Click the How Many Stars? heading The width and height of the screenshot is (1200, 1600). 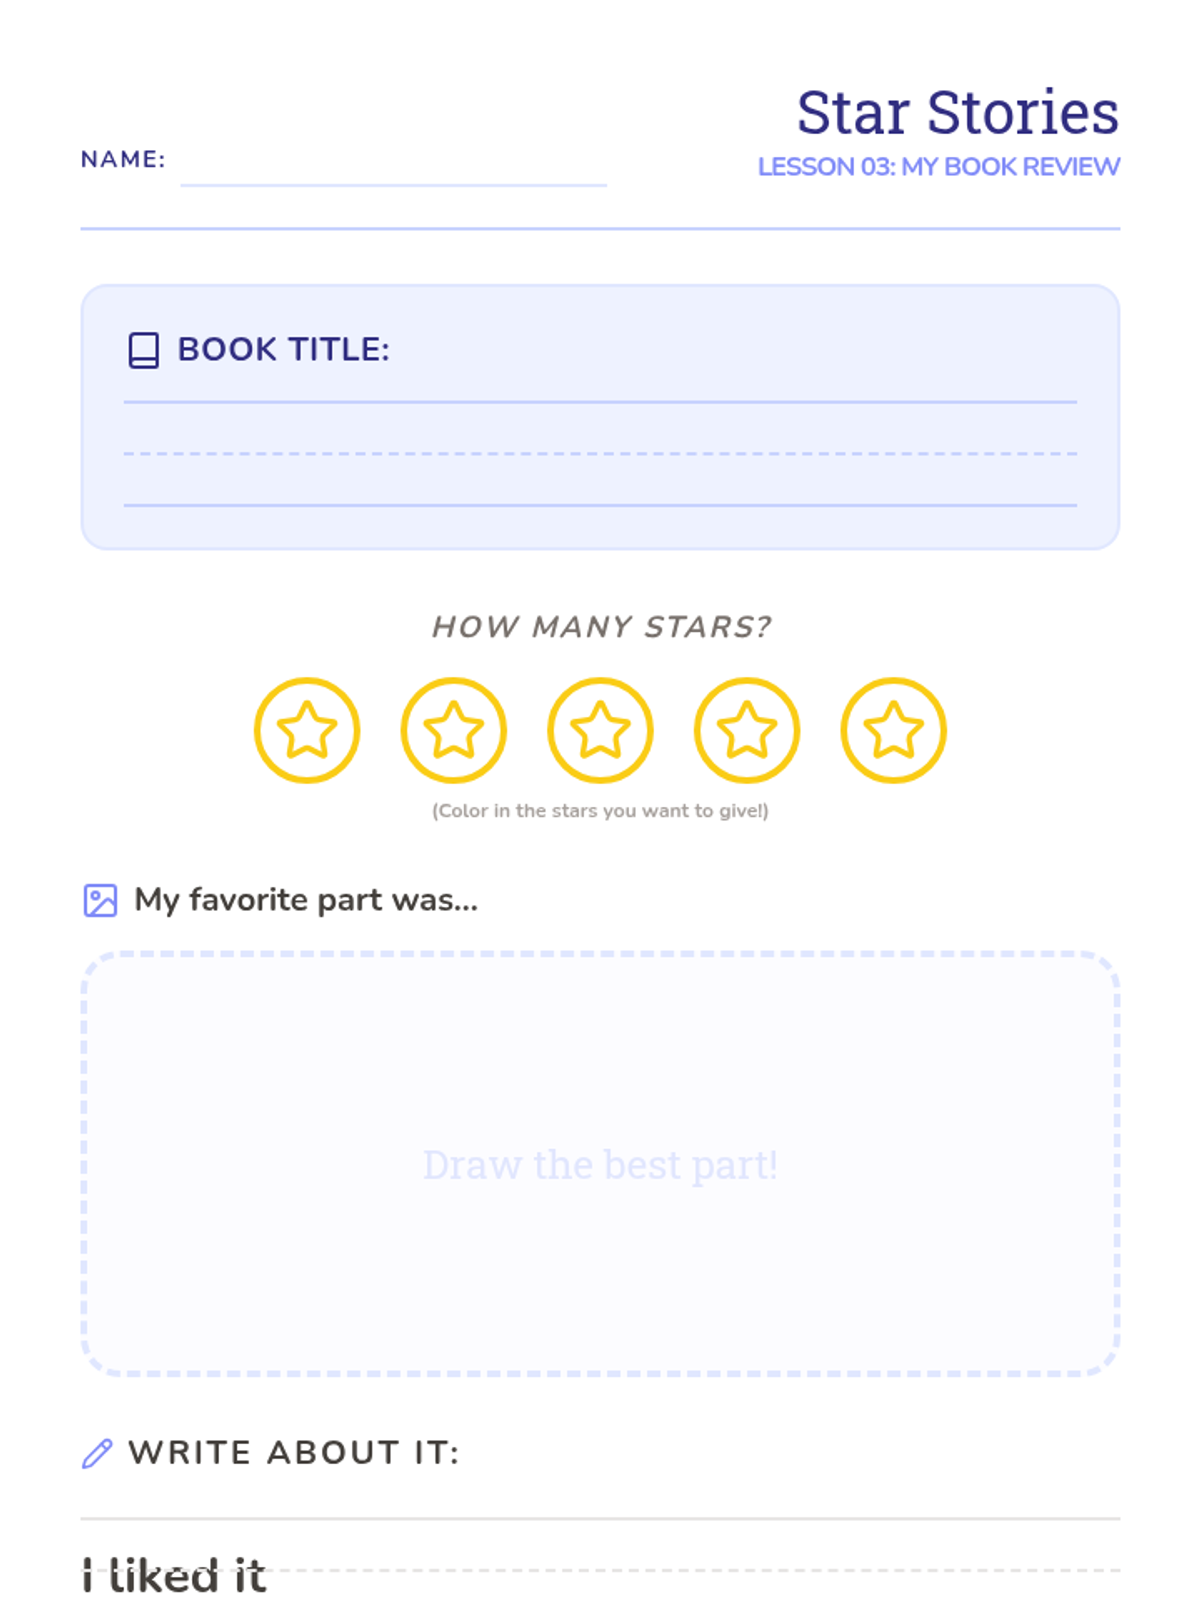601,626
